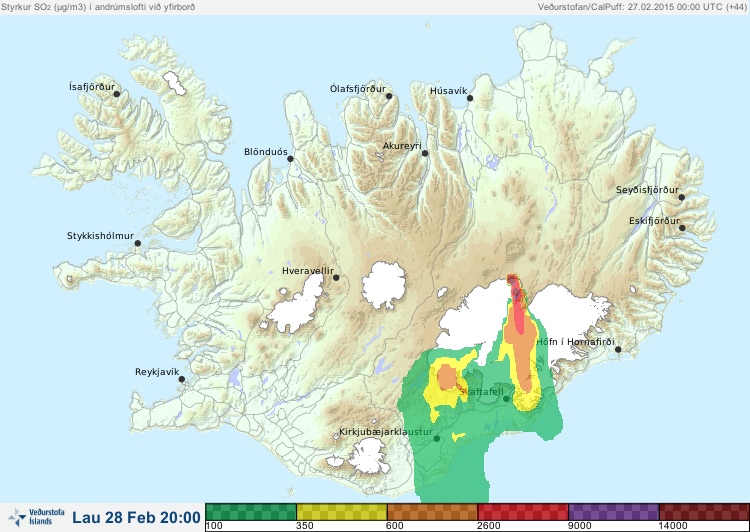This screenshot has height=532, width=750.
Task: Click the Akureyri label text
Action: point(402,146)
